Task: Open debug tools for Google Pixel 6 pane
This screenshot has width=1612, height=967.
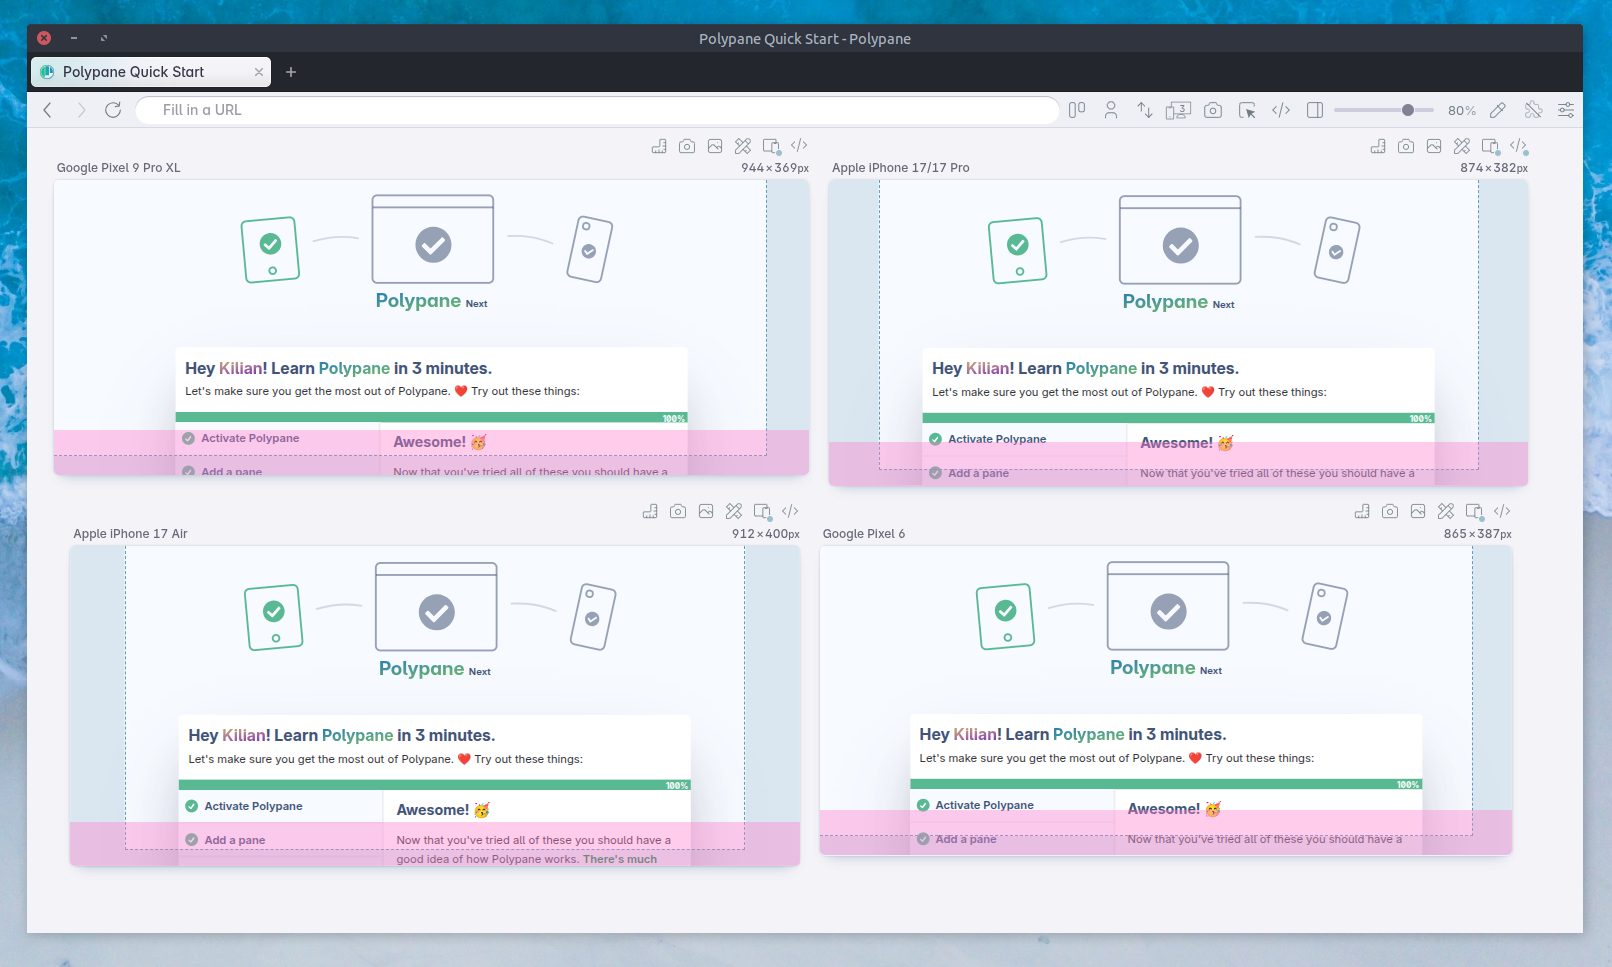Action: click(x=1446, y=511)
